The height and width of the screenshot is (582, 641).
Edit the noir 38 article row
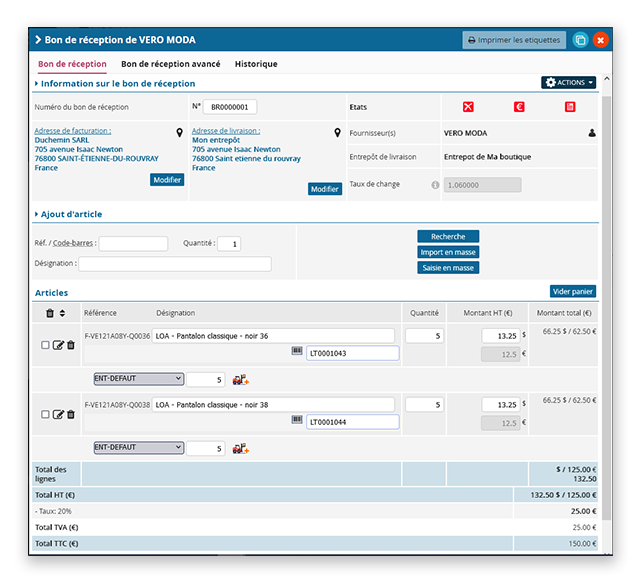coord(58,414)
